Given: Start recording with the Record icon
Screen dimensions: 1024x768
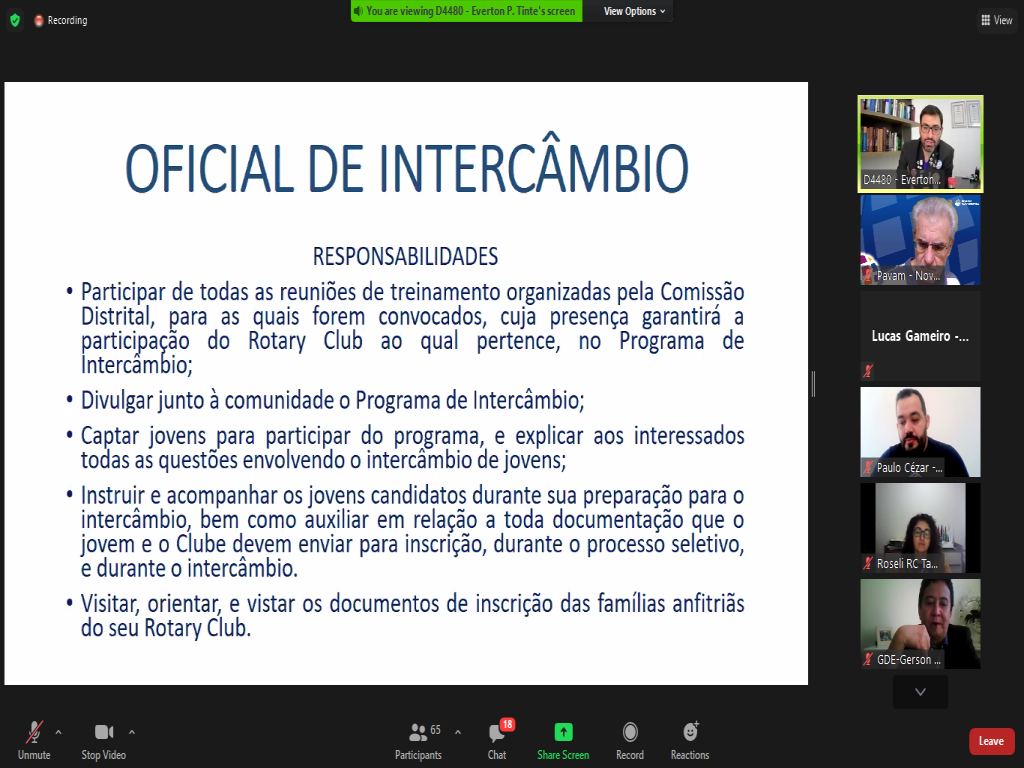Looking at the screenshot, I should 630,740.
